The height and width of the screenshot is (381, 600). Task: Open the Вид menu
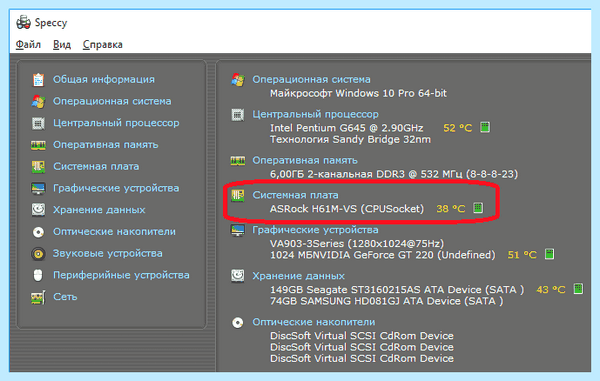click(62, 44)
